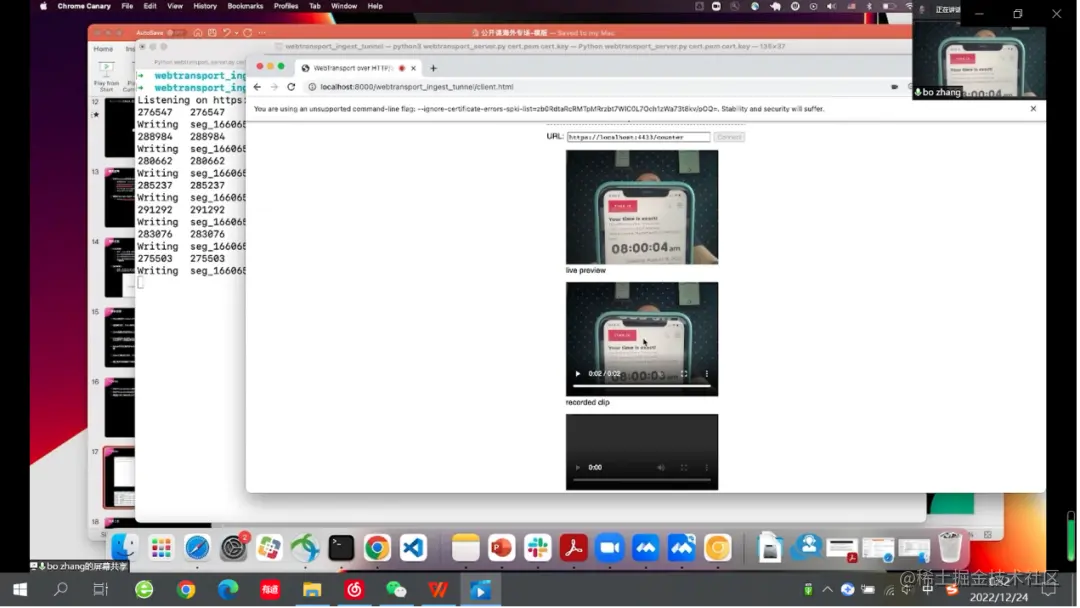1080x608 pixels.
Task: Open System Preferences from the Dock
Action: click(x=233, y=548)
